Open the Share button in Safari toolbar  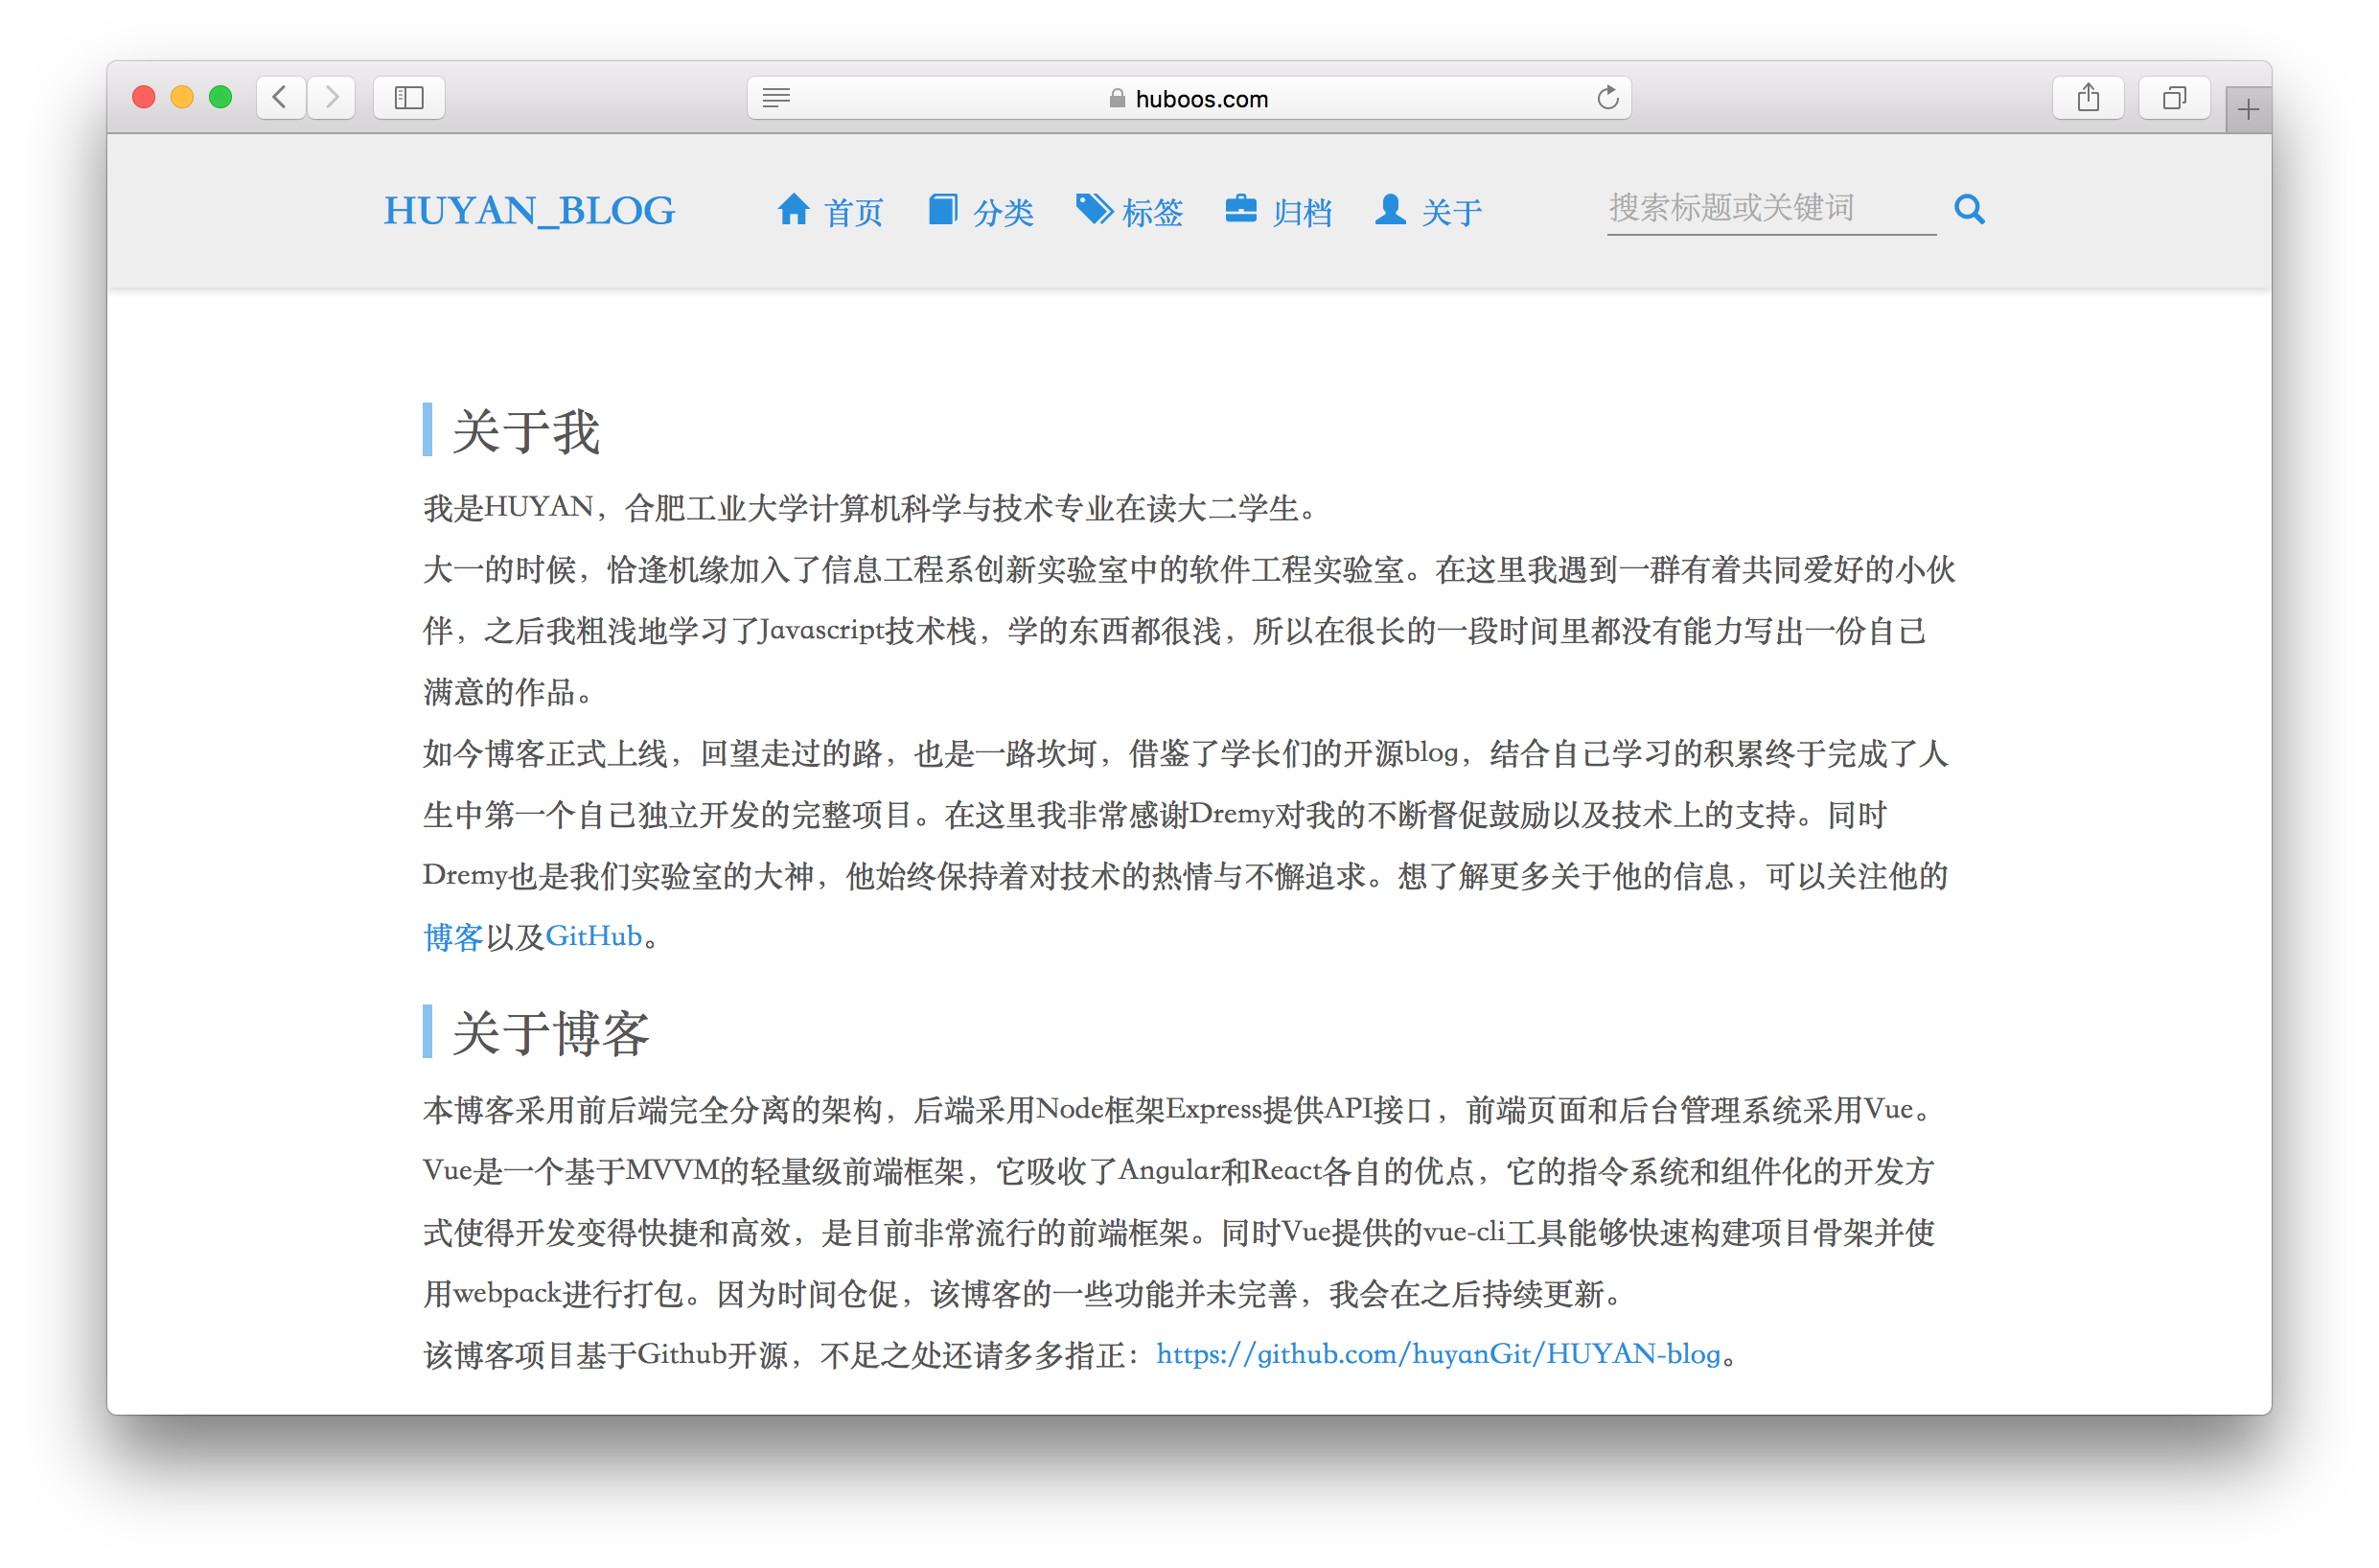[2088, 97]
